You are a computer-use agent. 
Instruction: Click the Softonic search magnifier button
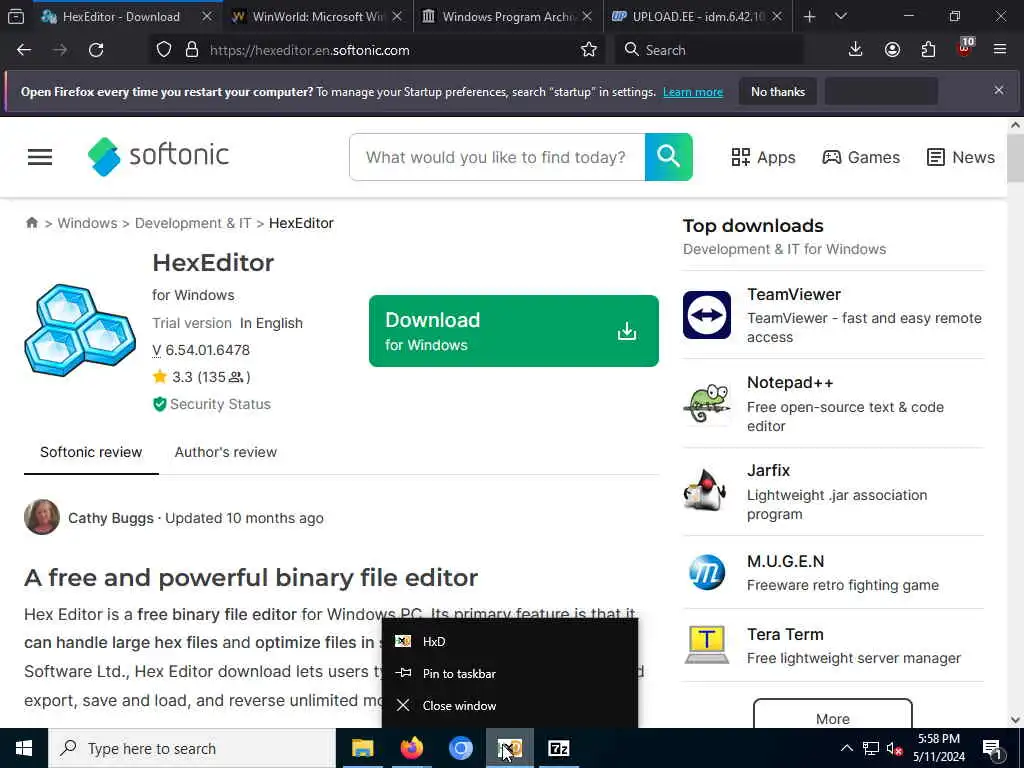click(x=668, y=157)
